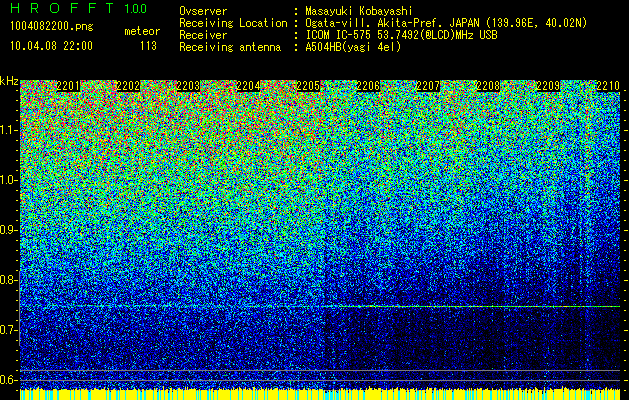This screenshot has height=400, width=629.
Task: Click the 2209 time marker
Action: point(548,85)
